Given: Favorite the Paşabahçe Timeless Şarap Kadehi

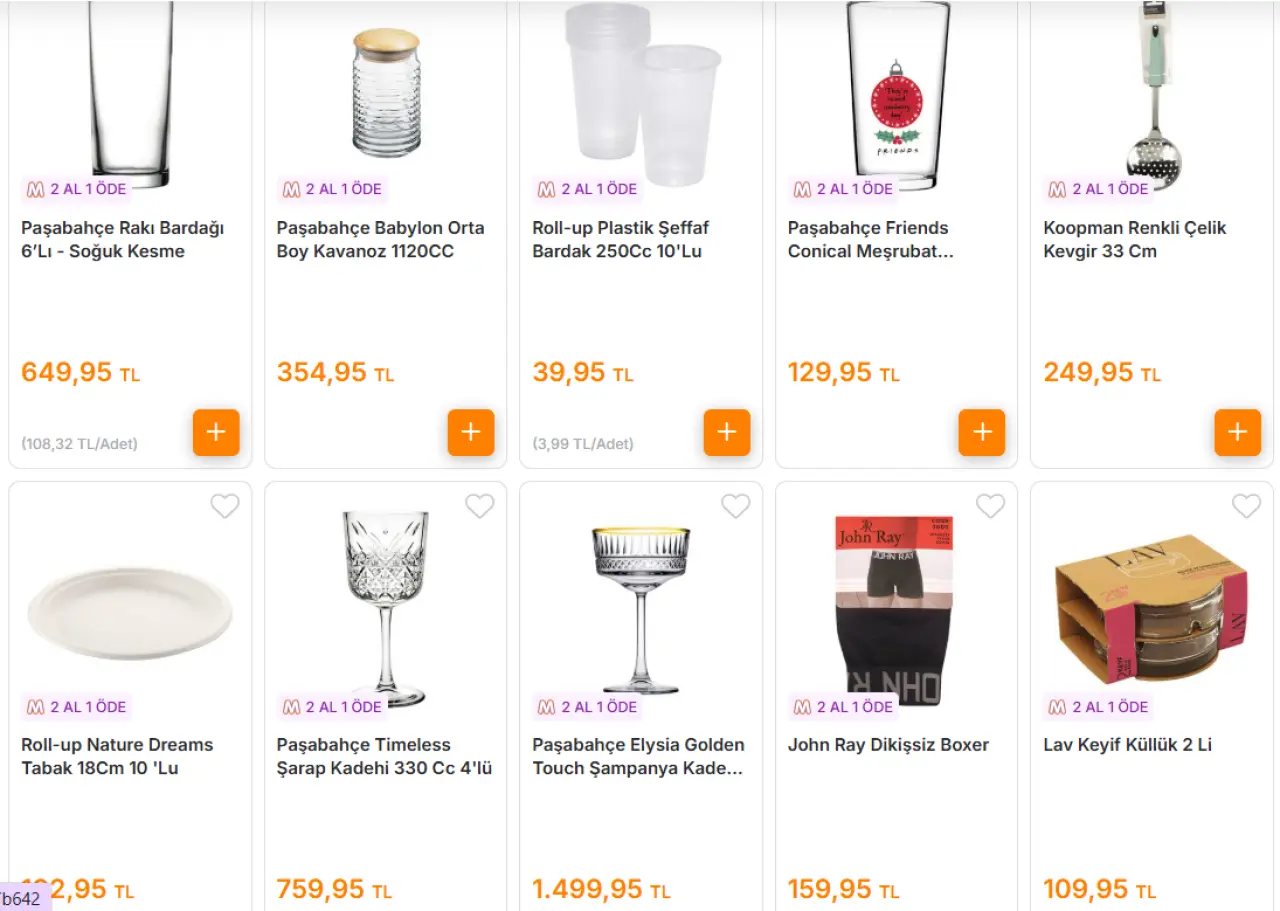Looking at the screenshot, I should [x=480, y=507].
